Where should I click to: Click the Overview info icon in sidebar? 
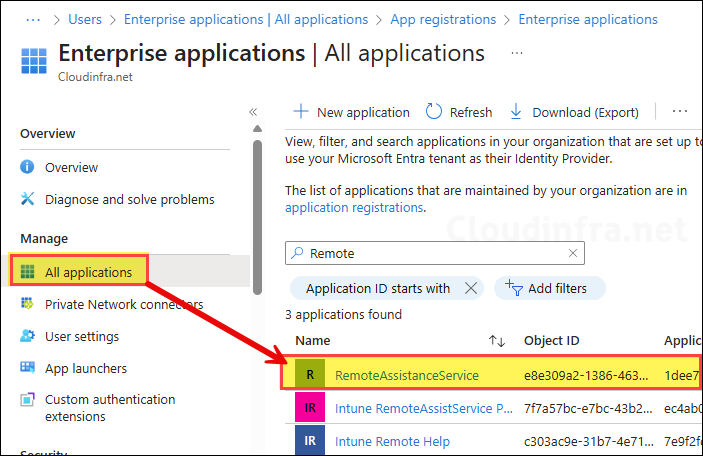(x=28, y=167)
